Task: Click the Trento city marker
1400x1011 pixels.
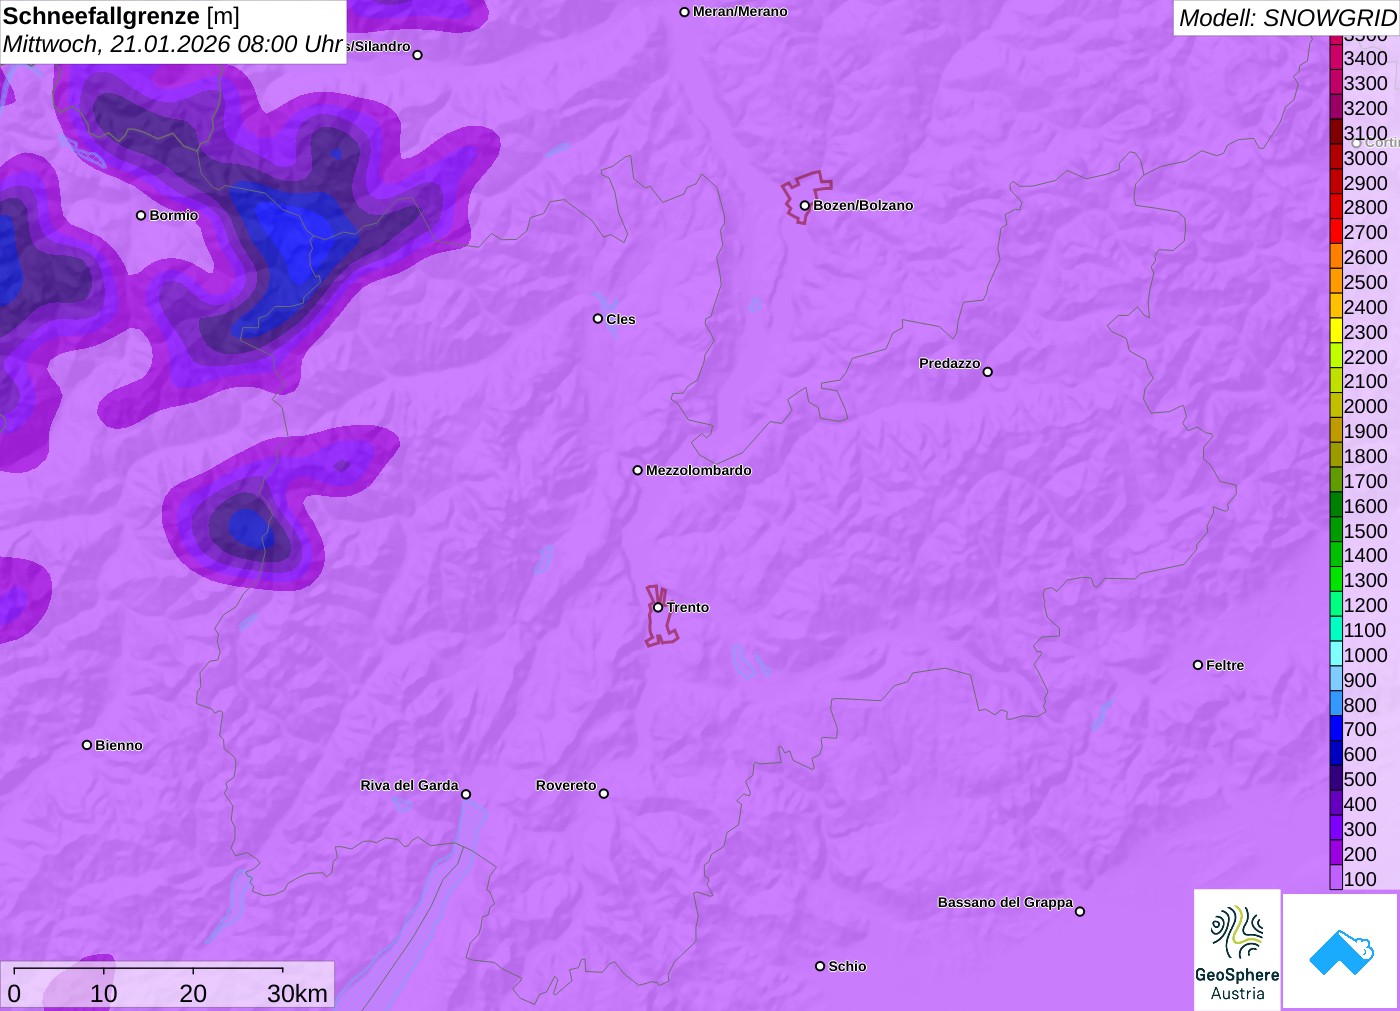Action: pyautogui.click(x=658, y=607)
